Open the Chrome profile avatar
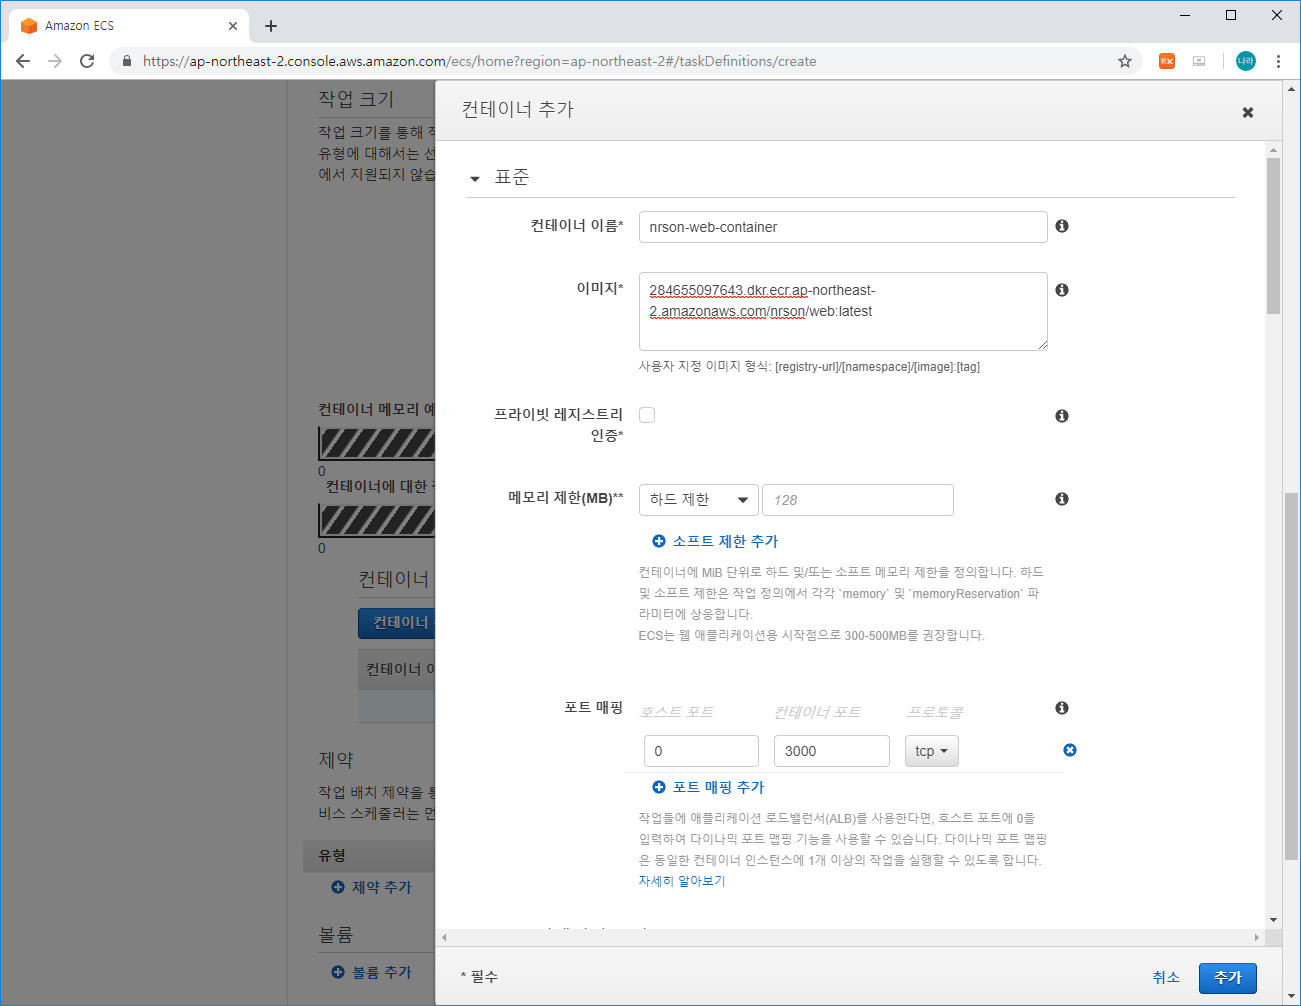 click(x=1246, y=61)
